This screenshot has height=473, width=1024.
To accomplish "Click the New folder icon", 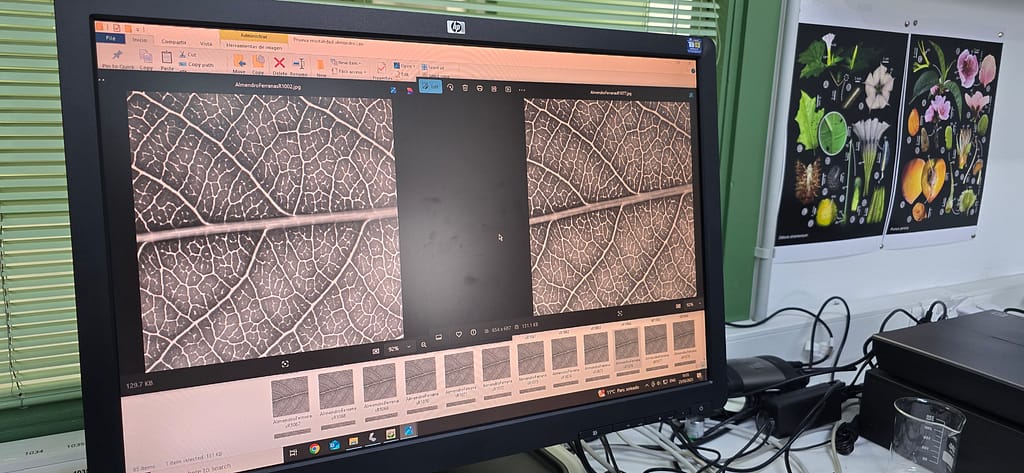I will (x=320, y=65).
